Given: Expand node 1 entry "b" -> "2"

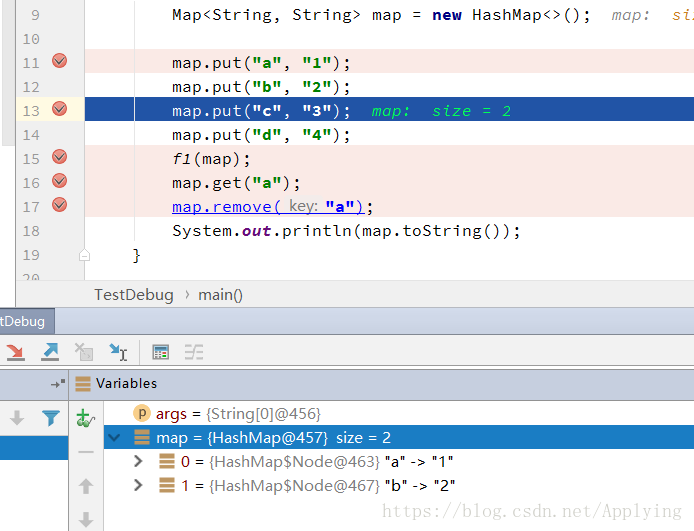Looking at the screenshot, I should [x=138, y=485].
